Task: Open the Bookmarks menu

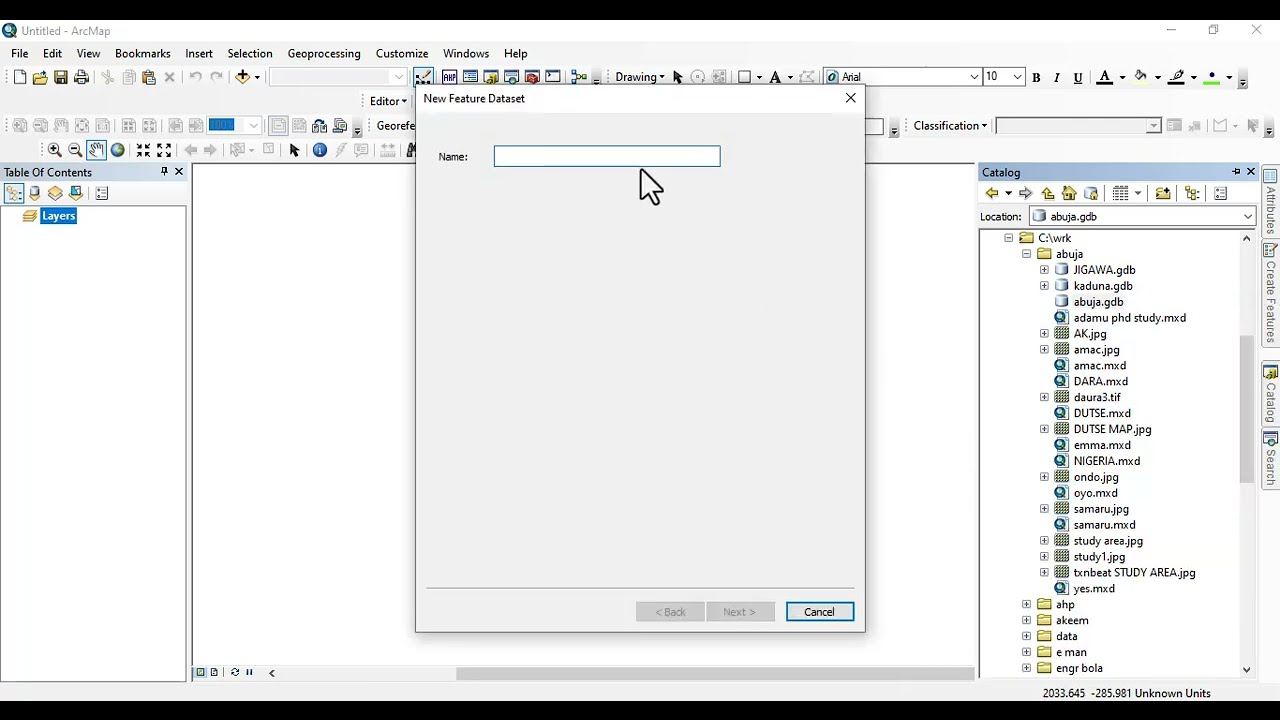Action: click(x=143, y=54)
